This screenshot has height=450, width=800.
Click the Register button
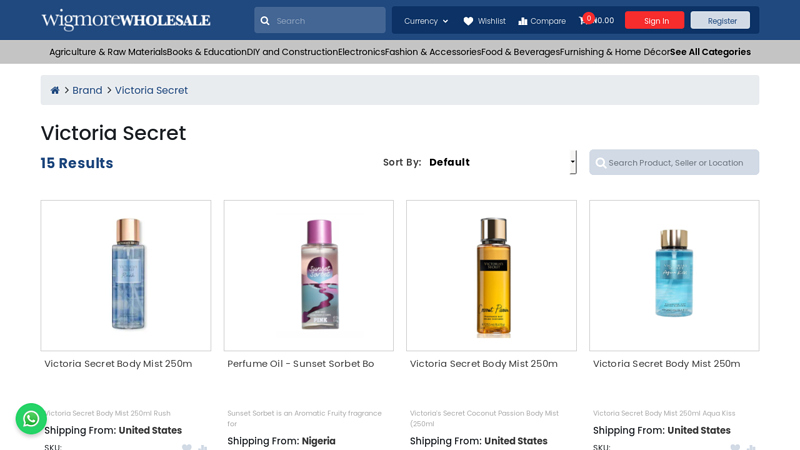(720, 20)
